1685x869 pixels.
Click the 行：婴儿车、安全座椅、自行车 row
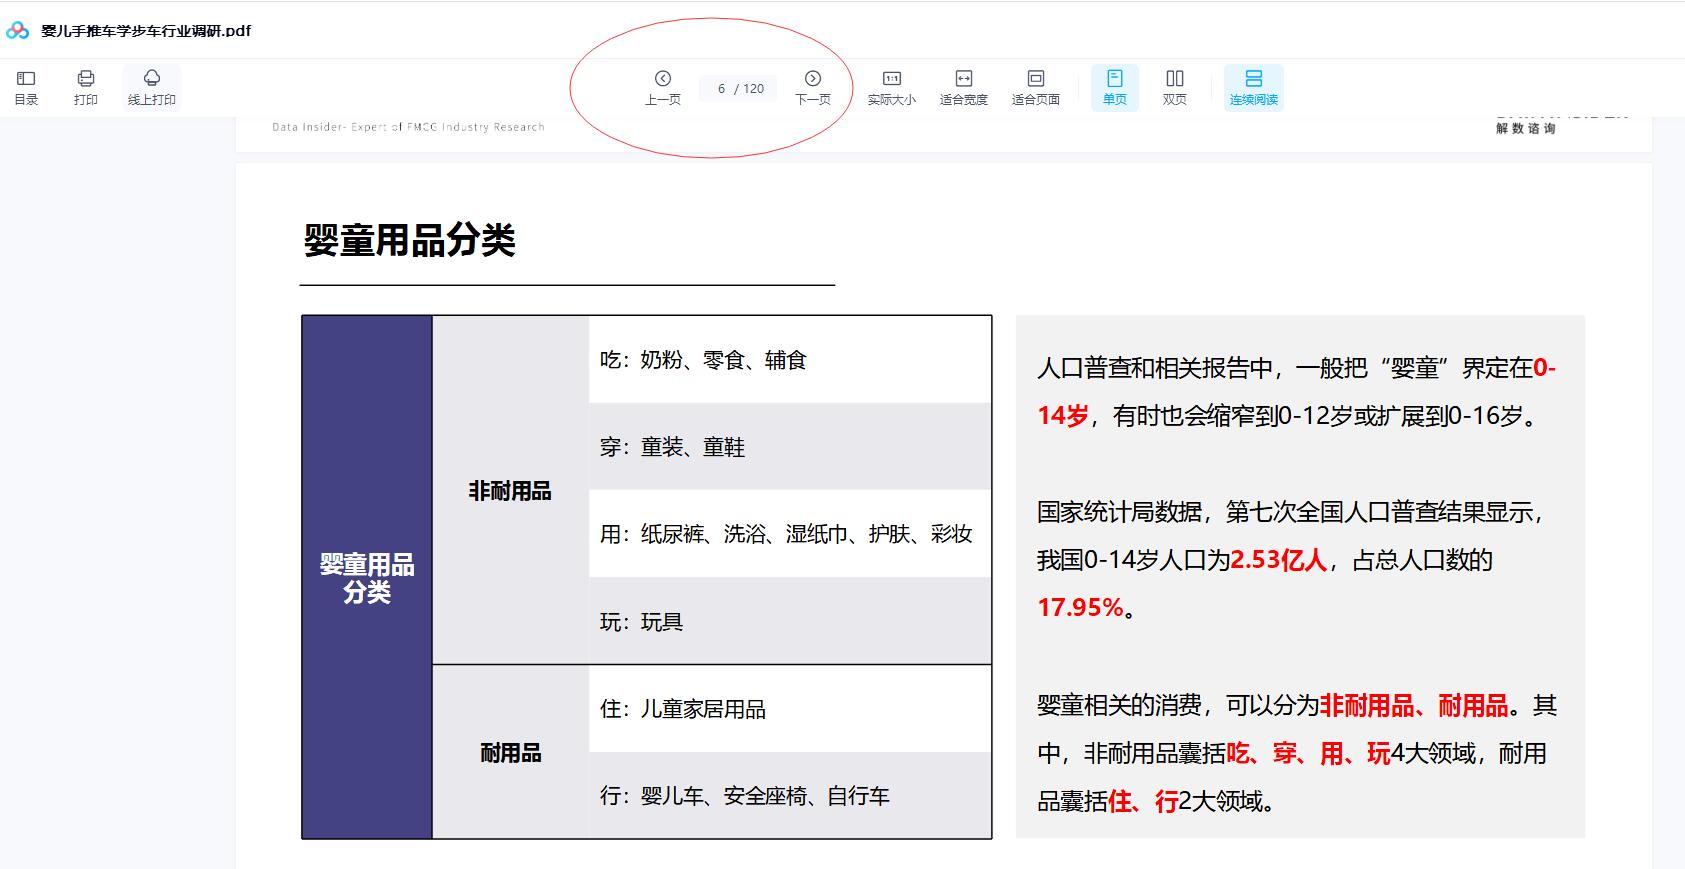coord(744,796)
